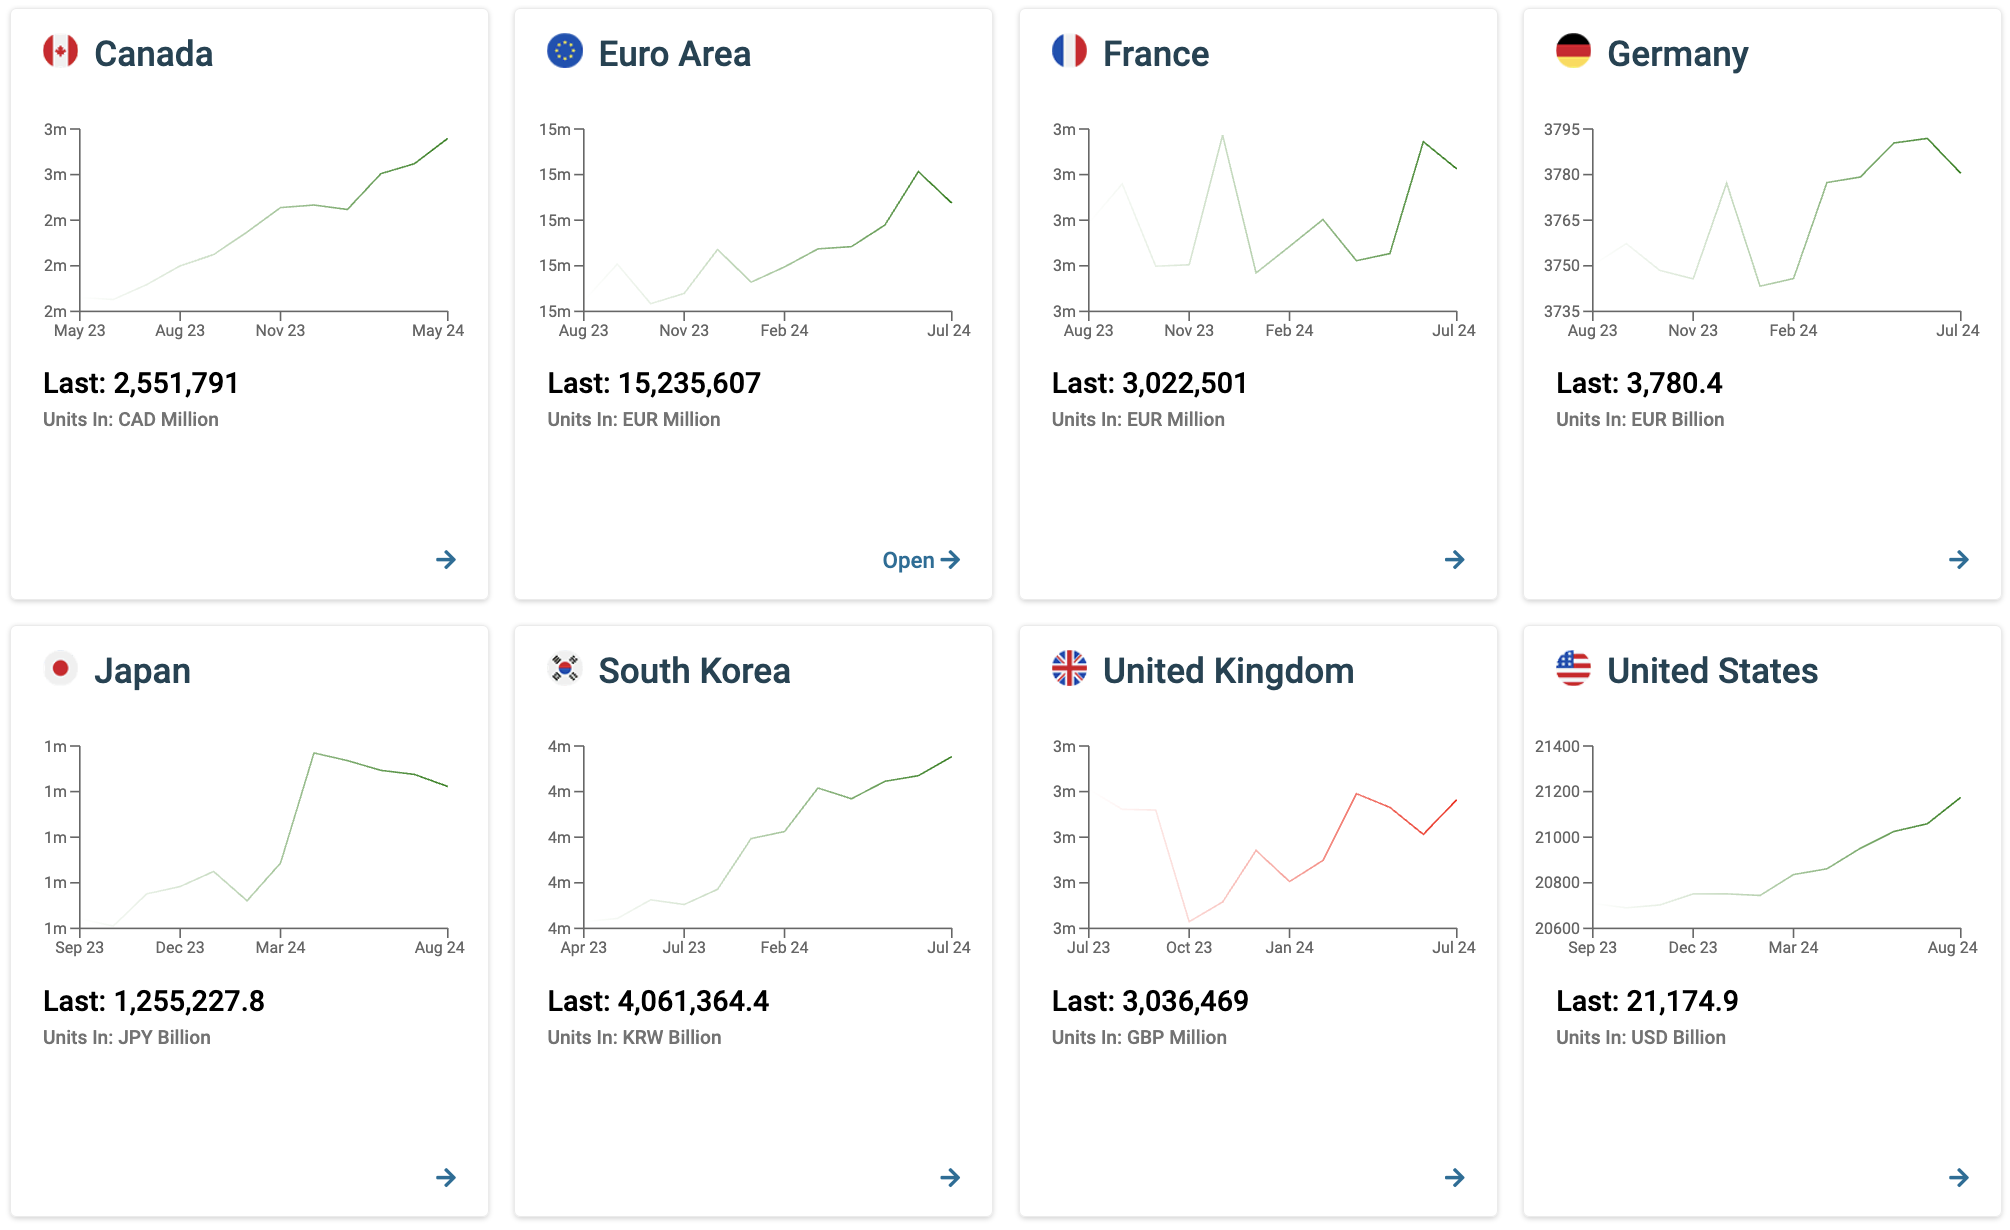Click the arrow on the United States card
The width and height of the screenshot is (2010, 1230).
pos(1959,1178)
